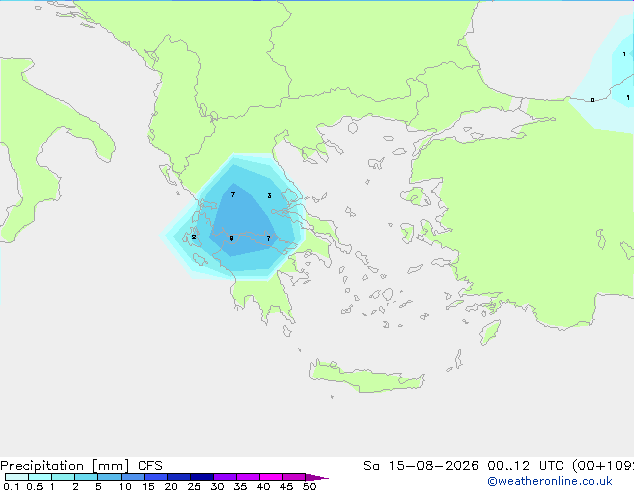
Task: Click the above-50 arrow tip of the legend
Action: (x=317, y=477)
